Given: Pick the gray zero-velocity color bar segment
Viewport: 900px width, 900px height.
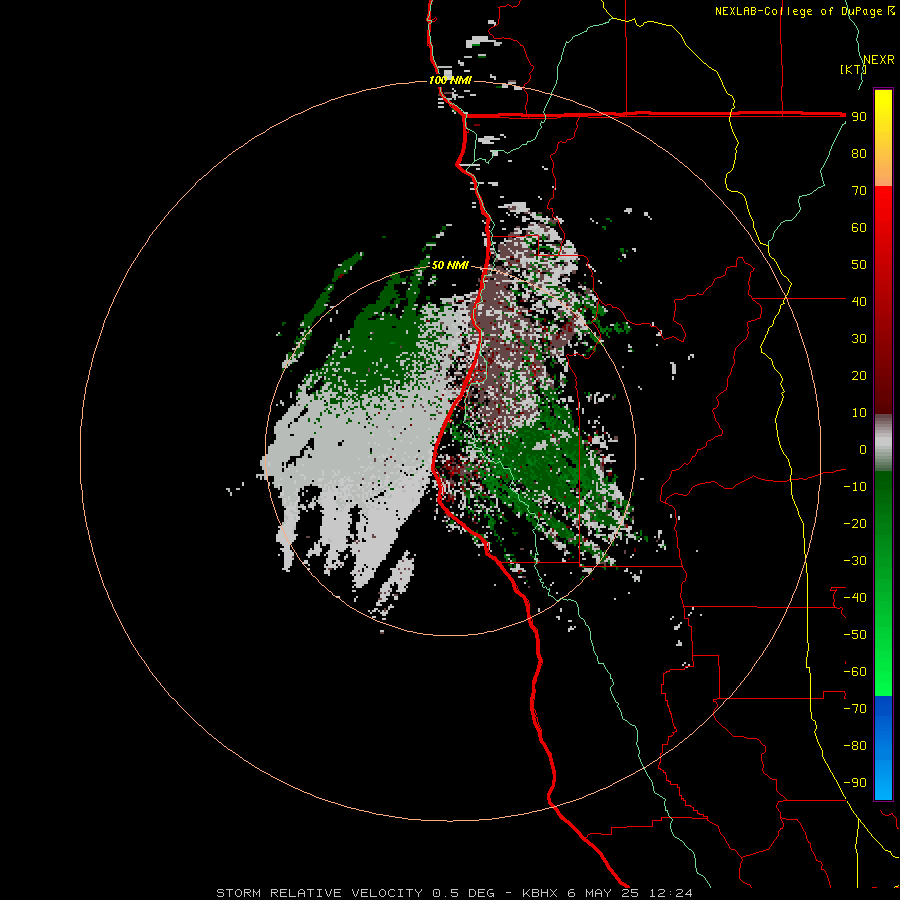Looking at the screenshot, I should click(883, 443).
